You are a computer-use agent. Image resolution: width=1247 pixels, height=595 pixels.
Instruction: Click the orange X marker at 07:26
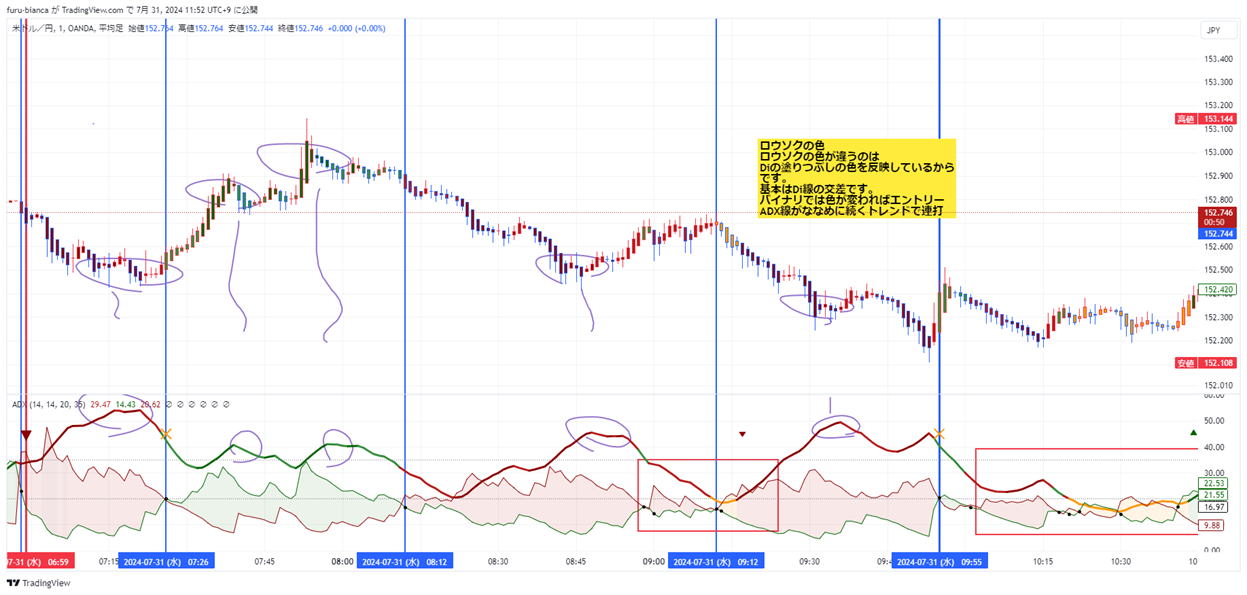click(166, 434)
